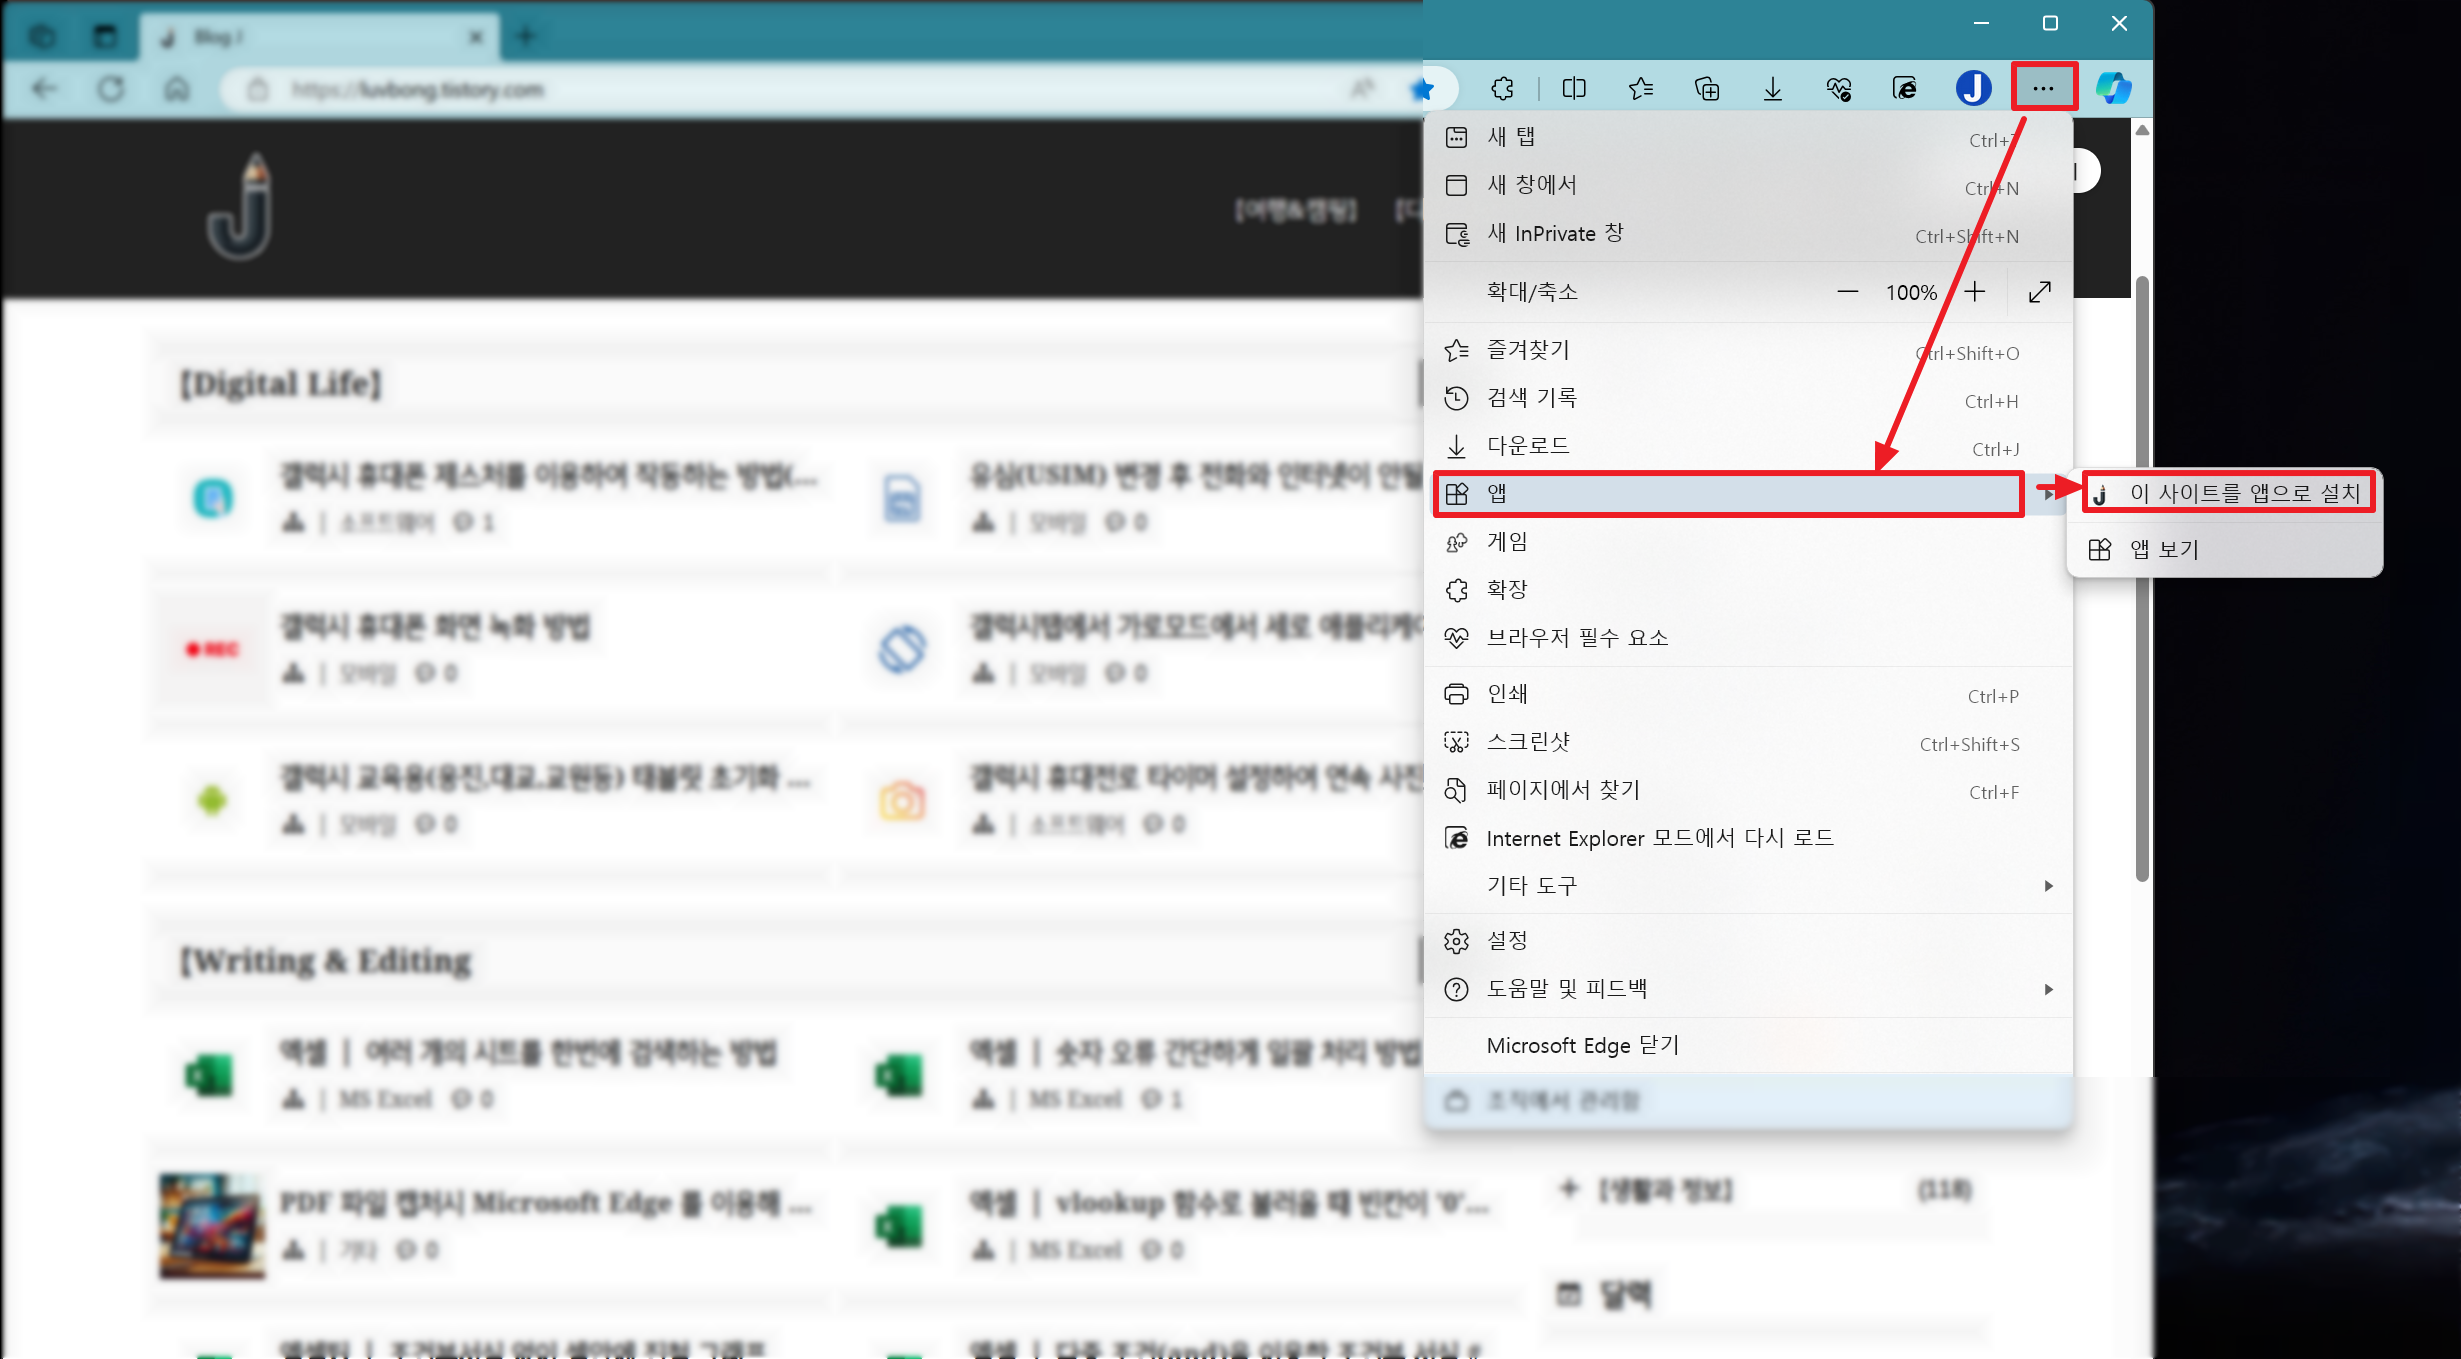Select Microsoft Edge 닫기 menu entry

click(x=1583, y=1046)
